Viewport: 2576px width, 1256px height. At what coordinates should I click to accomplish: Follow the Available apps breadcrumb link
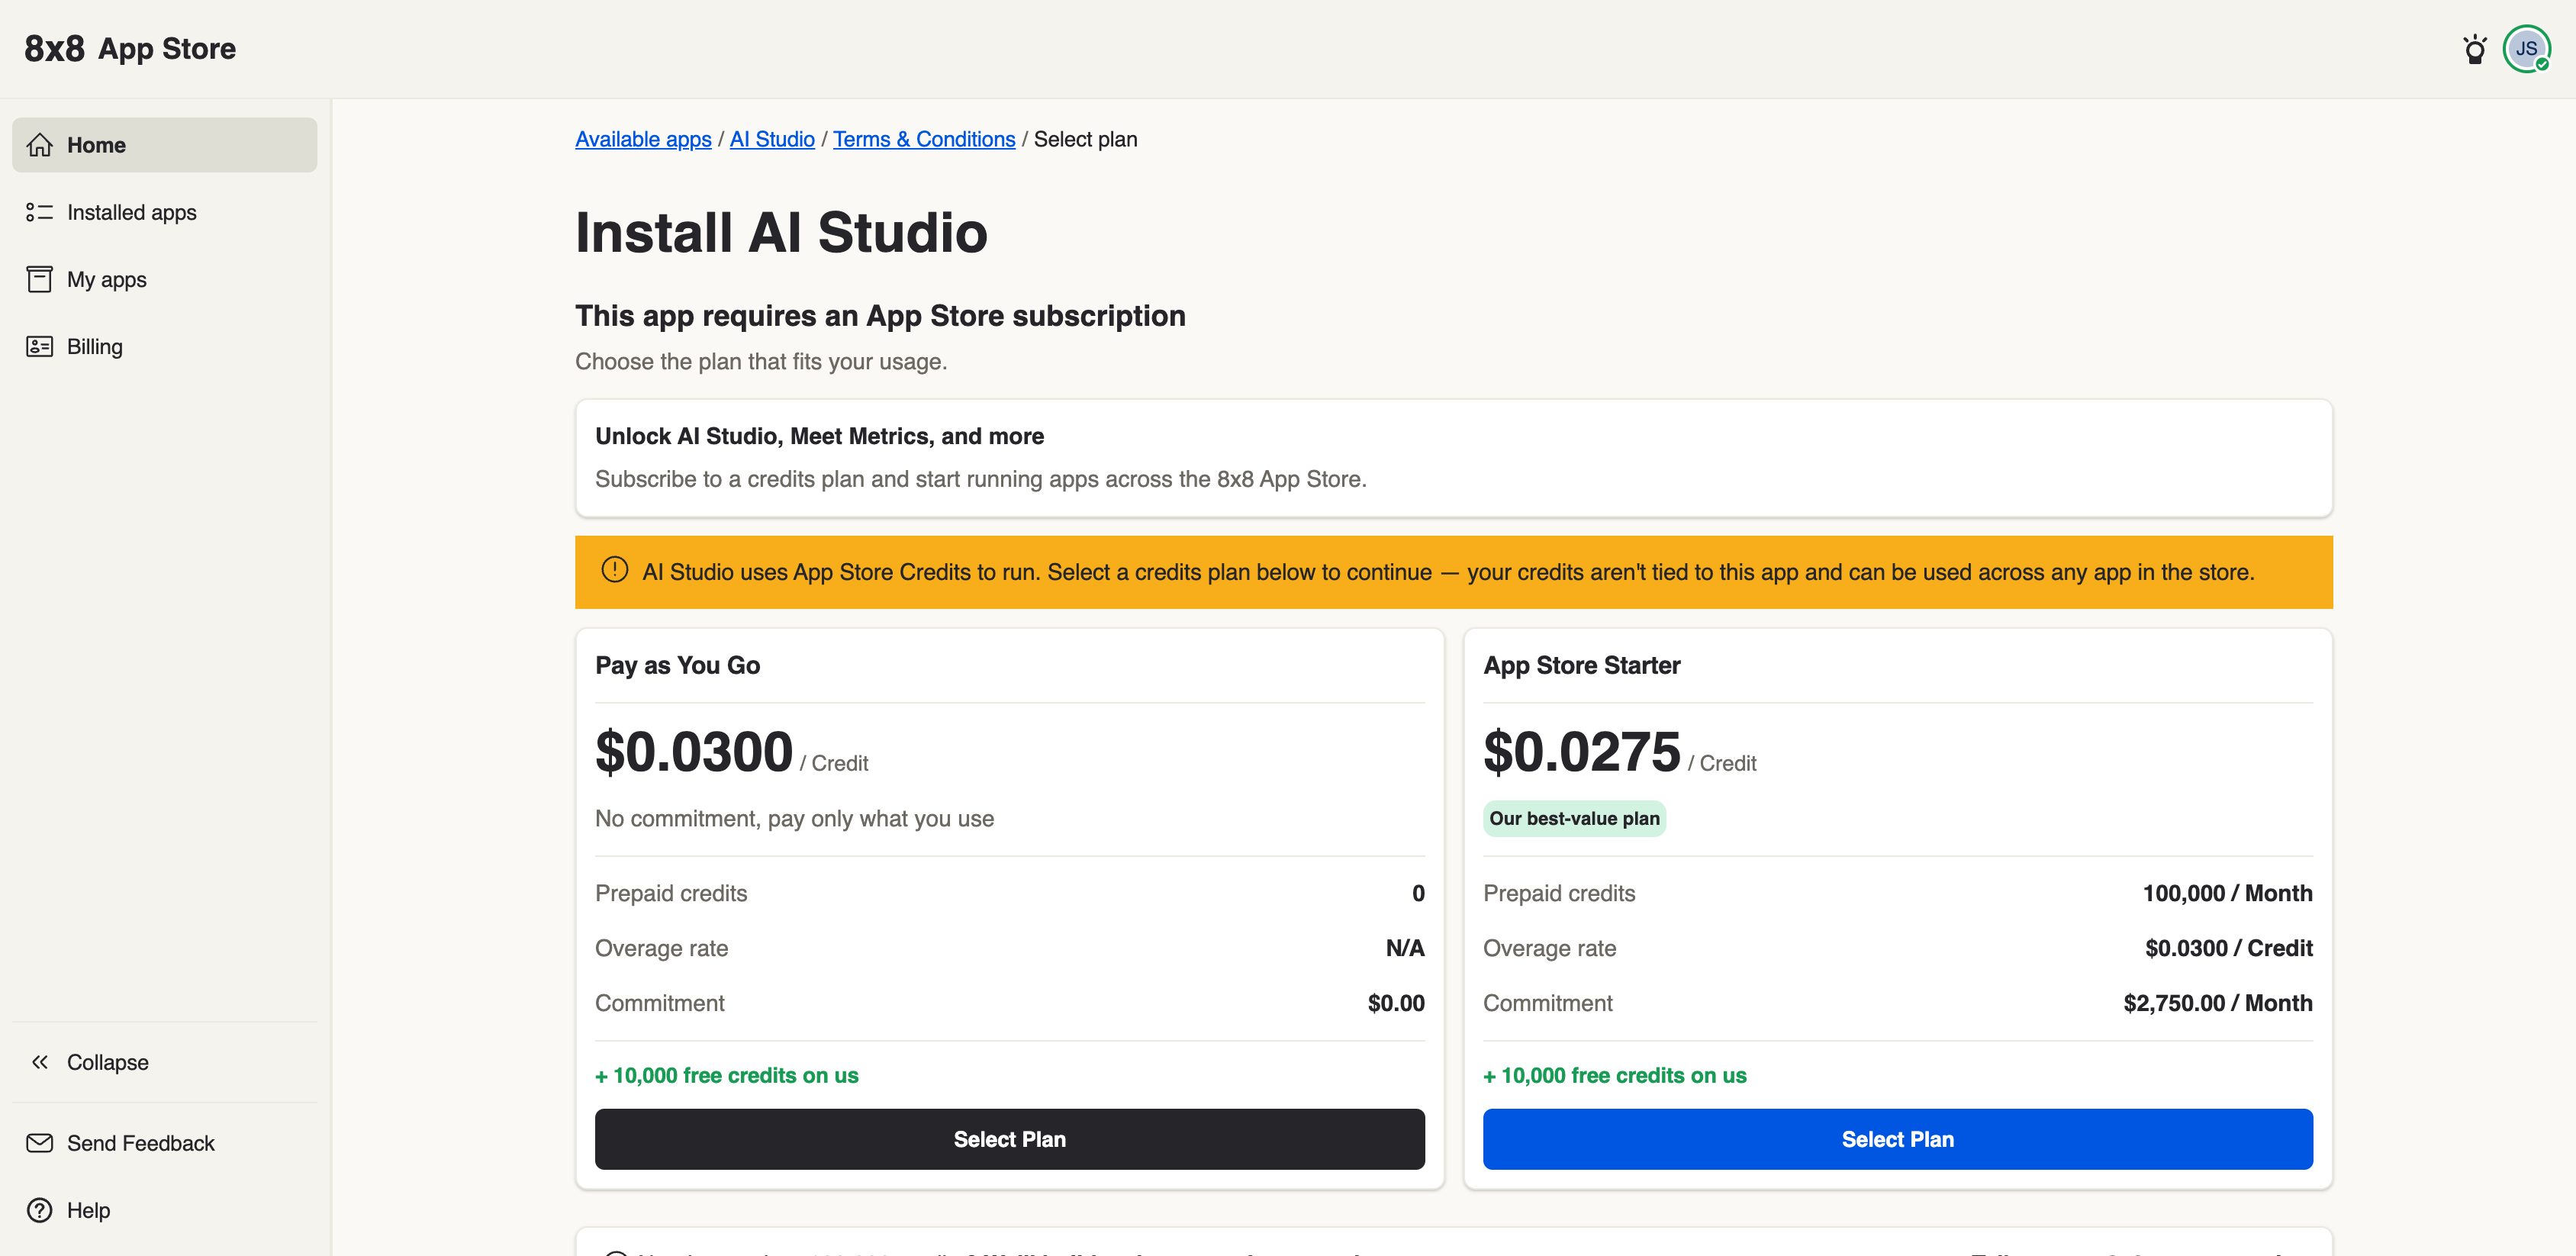643,139
